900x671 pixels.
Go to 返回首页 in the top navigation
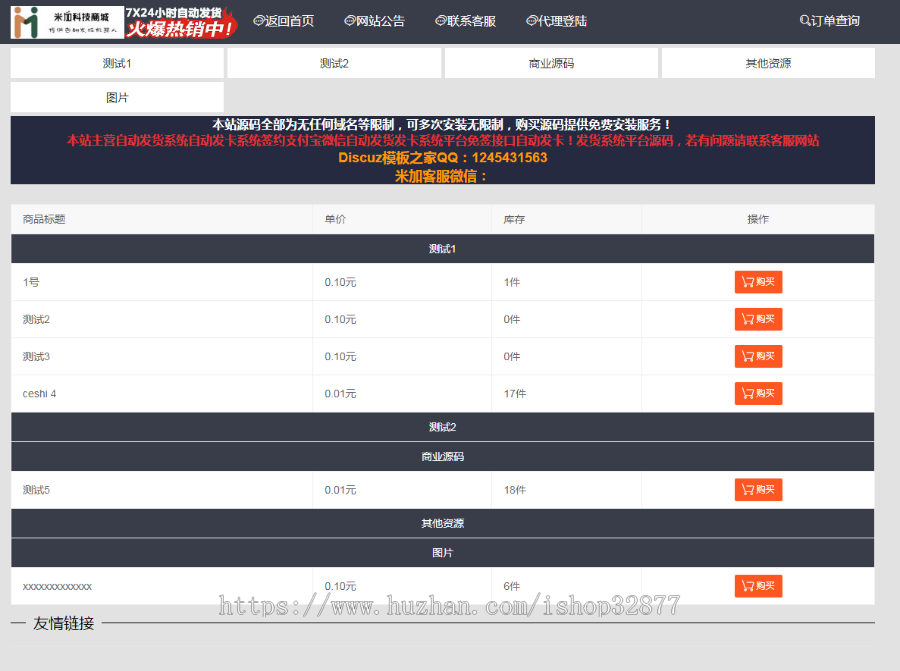click(x=284, y=21)
